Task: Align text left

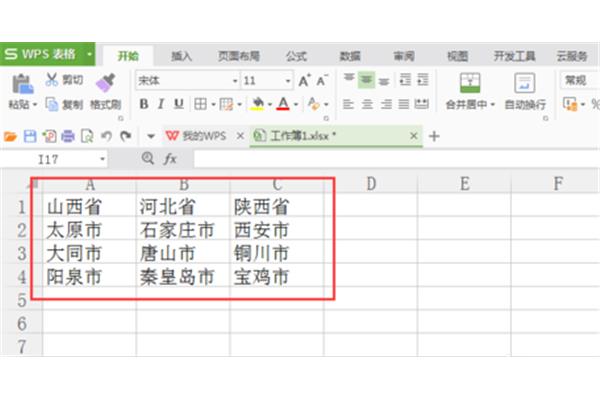Action: [348, 104]
